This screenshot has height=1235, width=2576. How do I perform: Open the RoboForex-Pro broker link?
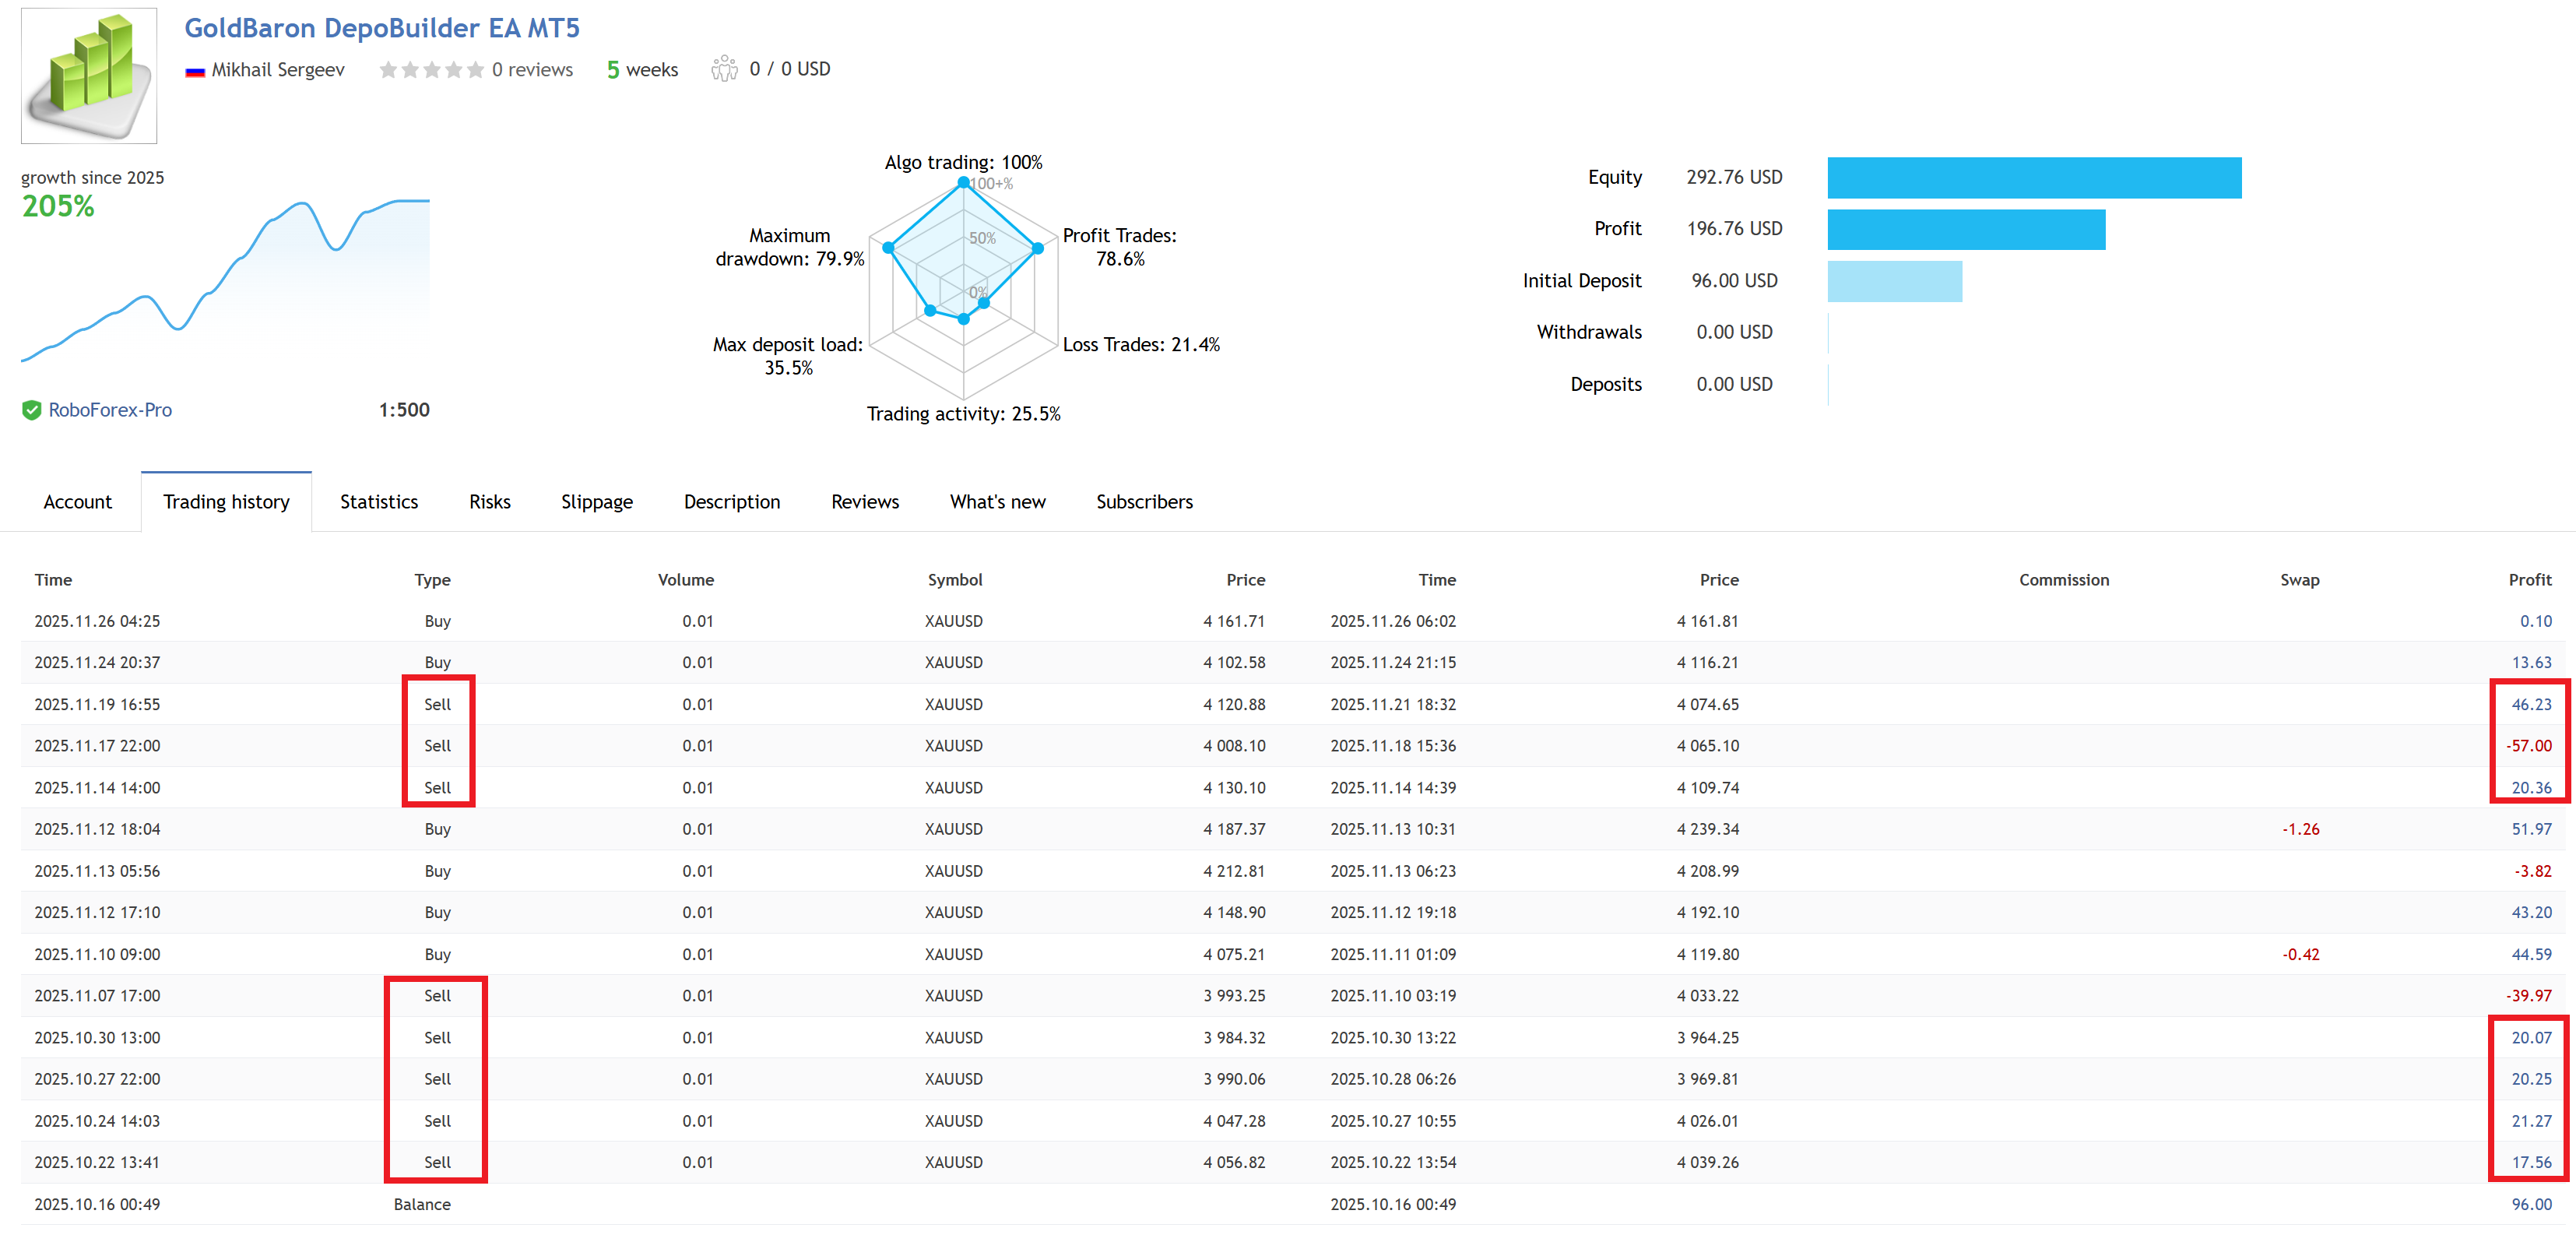[110, 410]
